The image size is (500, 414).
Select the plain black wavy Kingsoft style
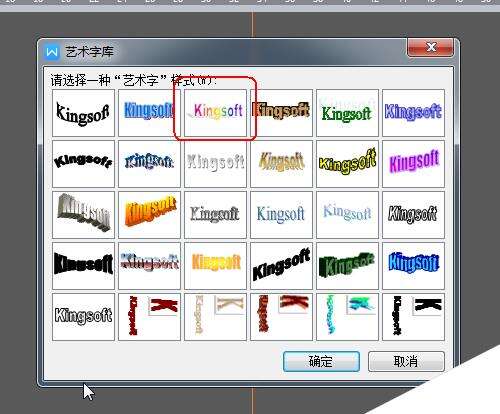click(83, 113)
